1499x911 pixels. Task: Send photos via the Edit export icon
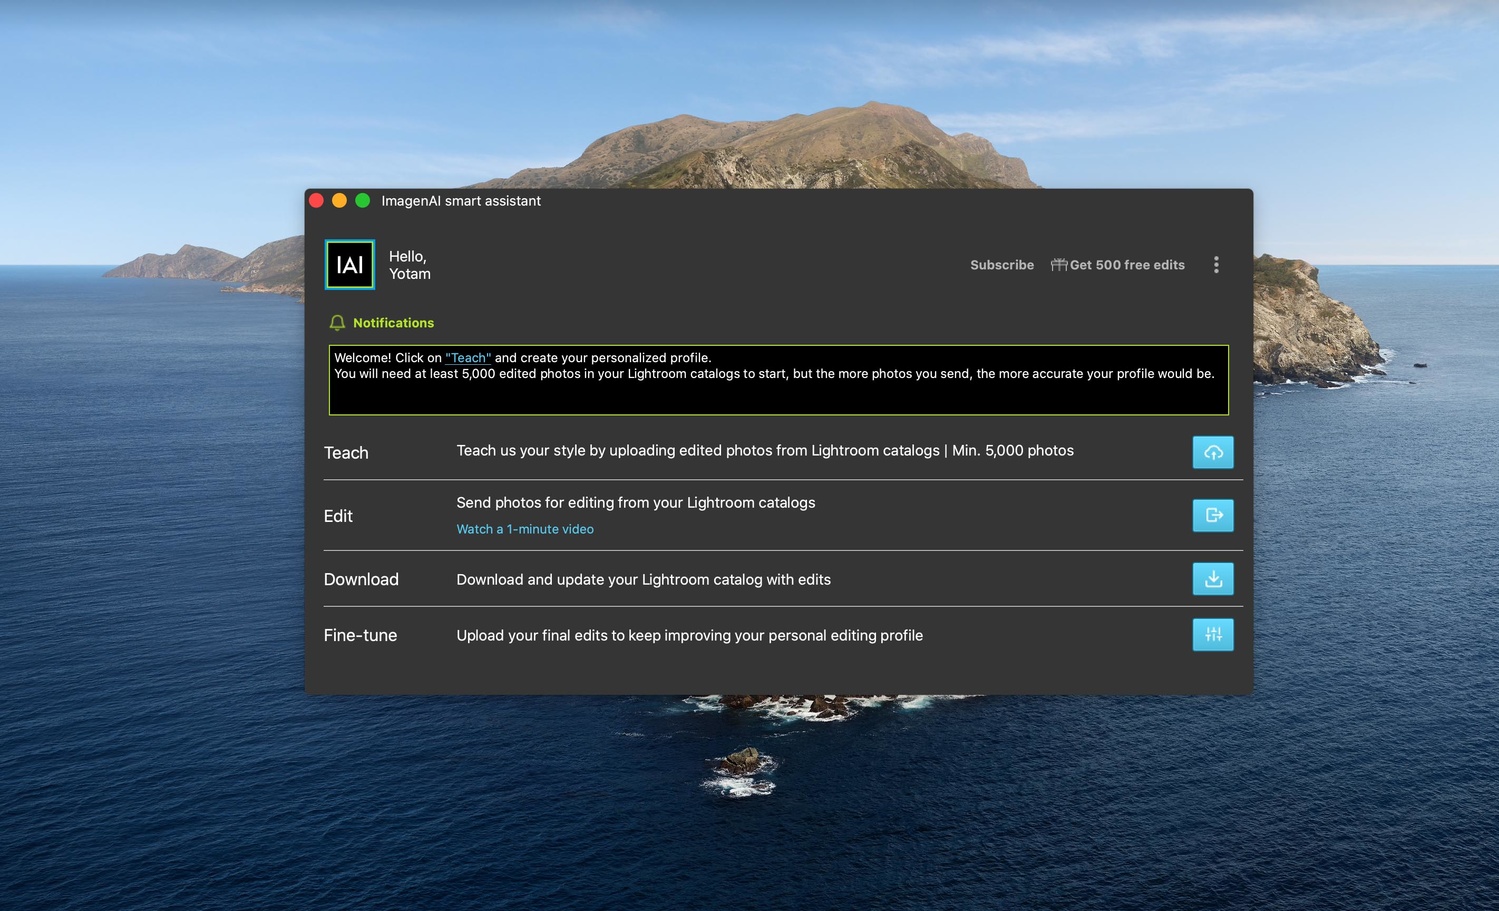tap(1213, 515)
